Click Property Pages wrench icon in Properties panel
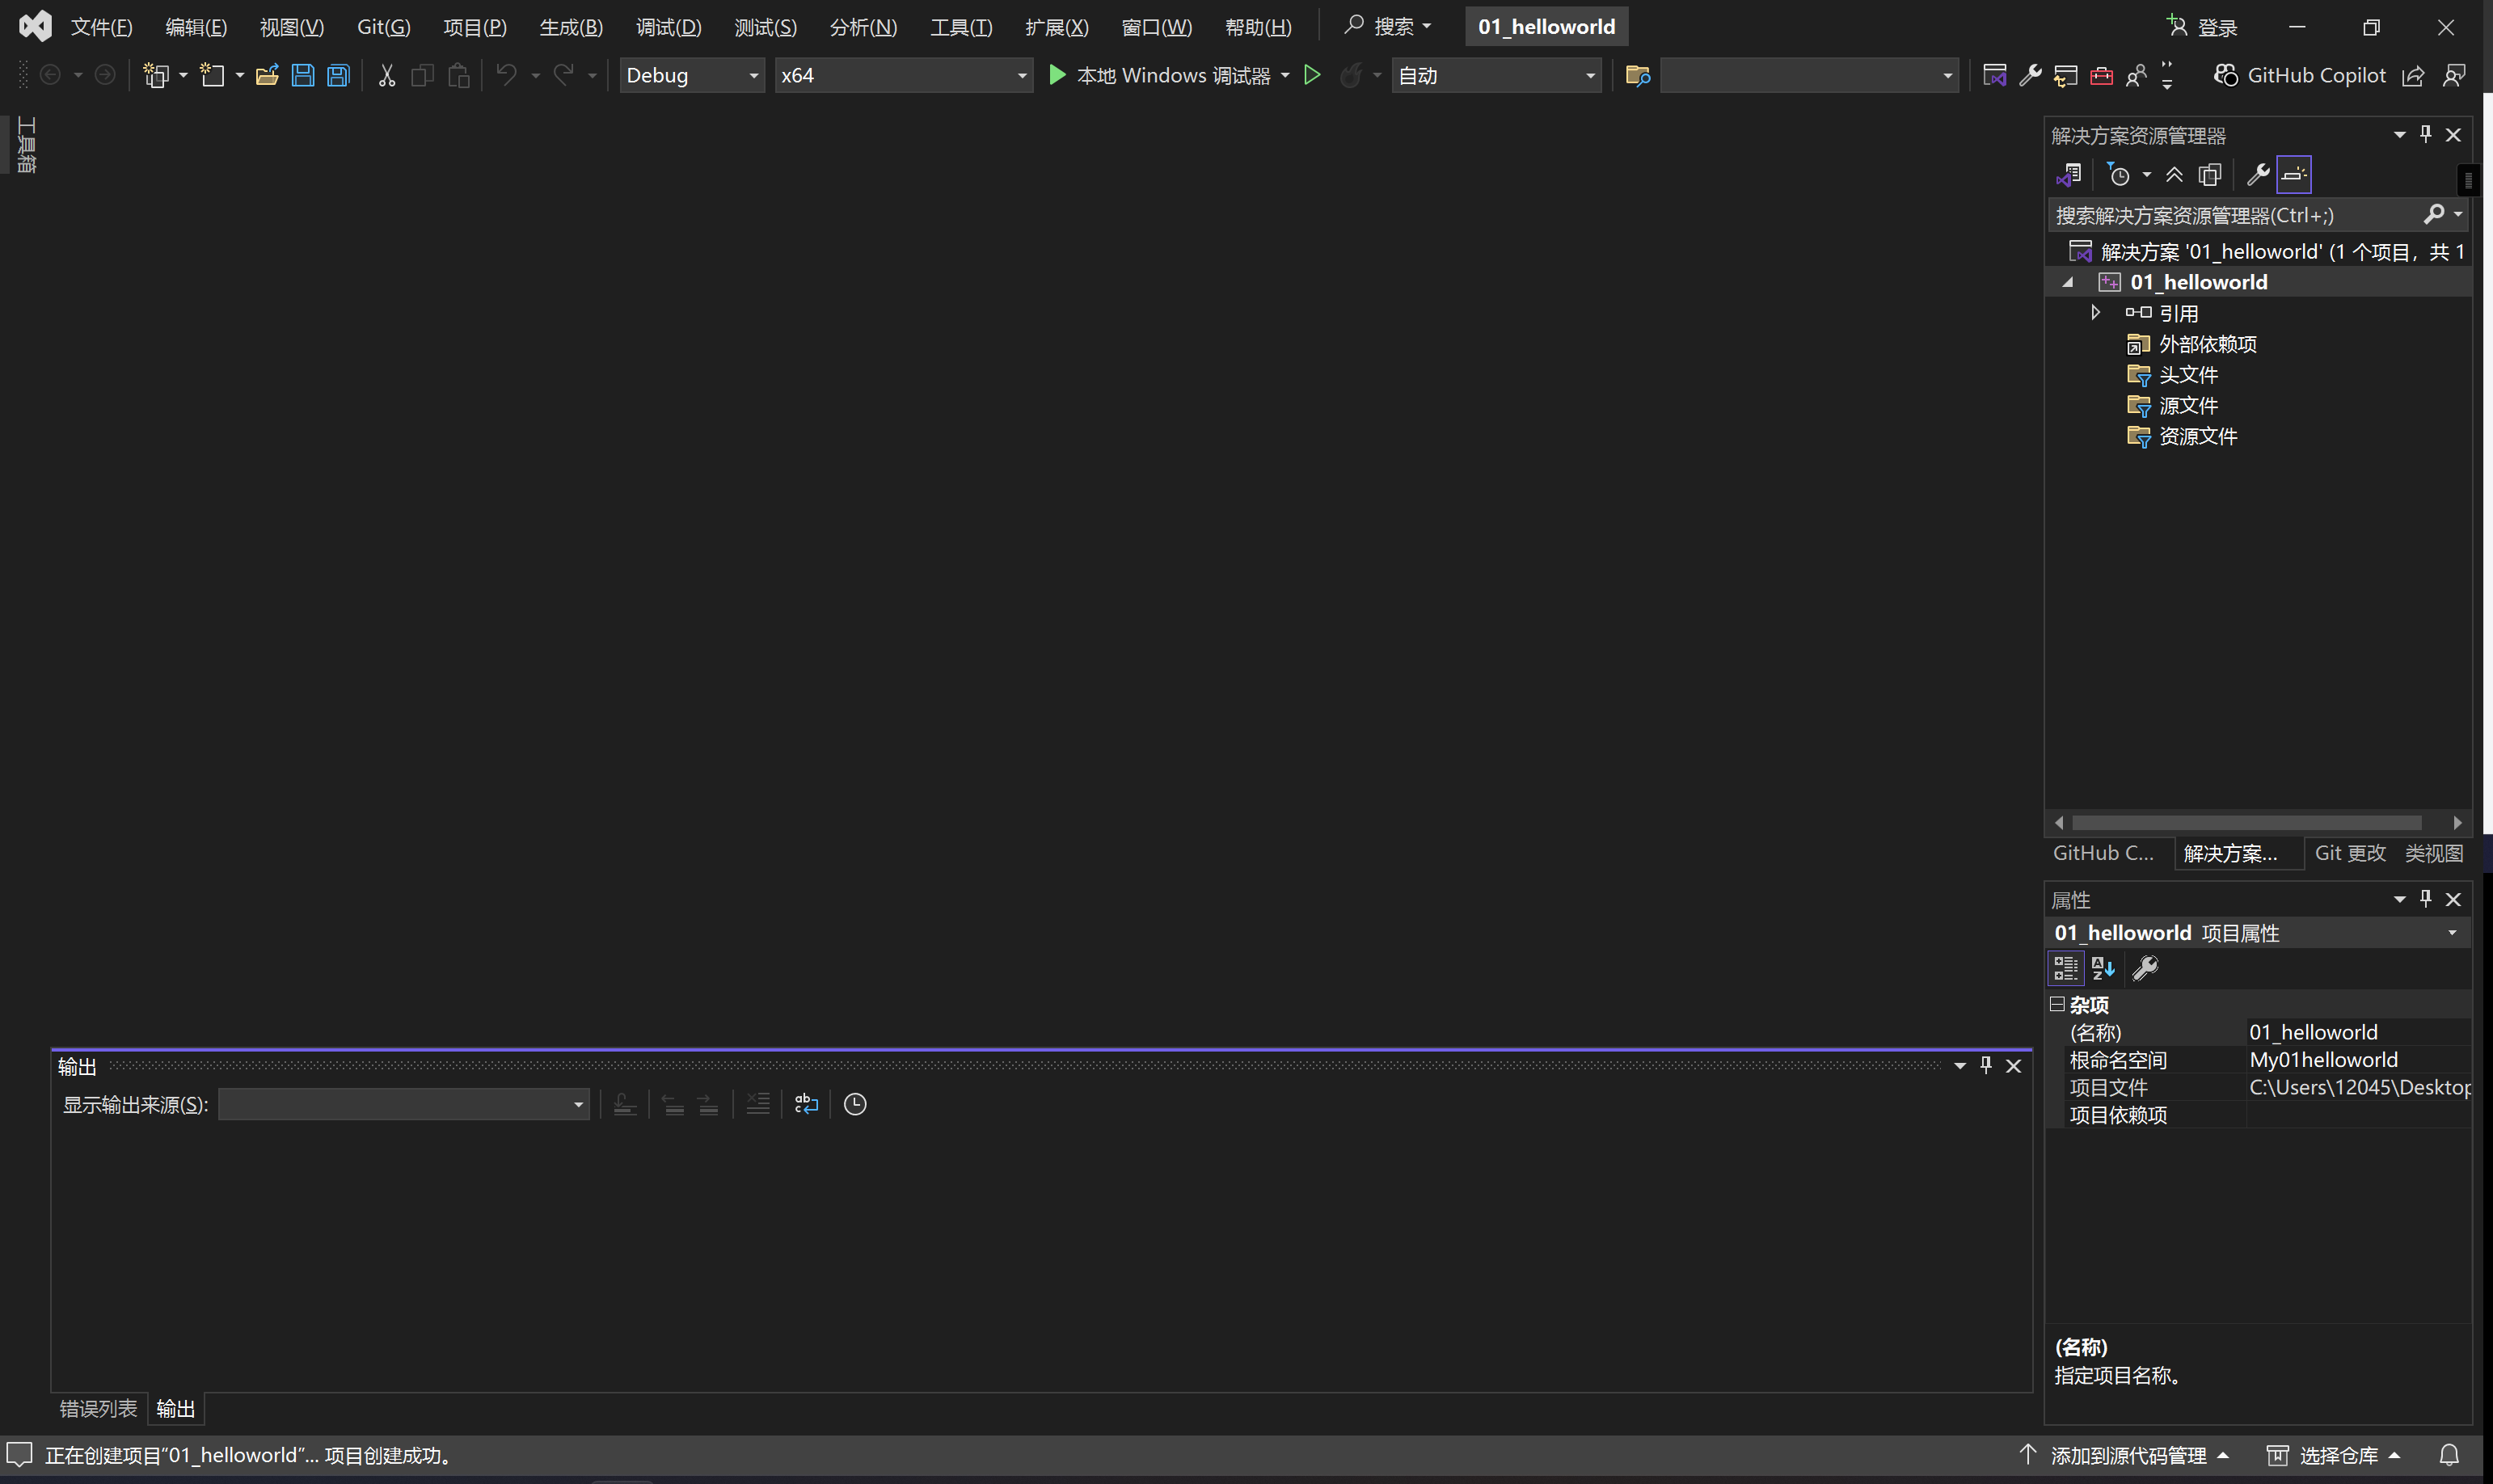This screenshot has width=2493, height=1484. (2146, 968)
